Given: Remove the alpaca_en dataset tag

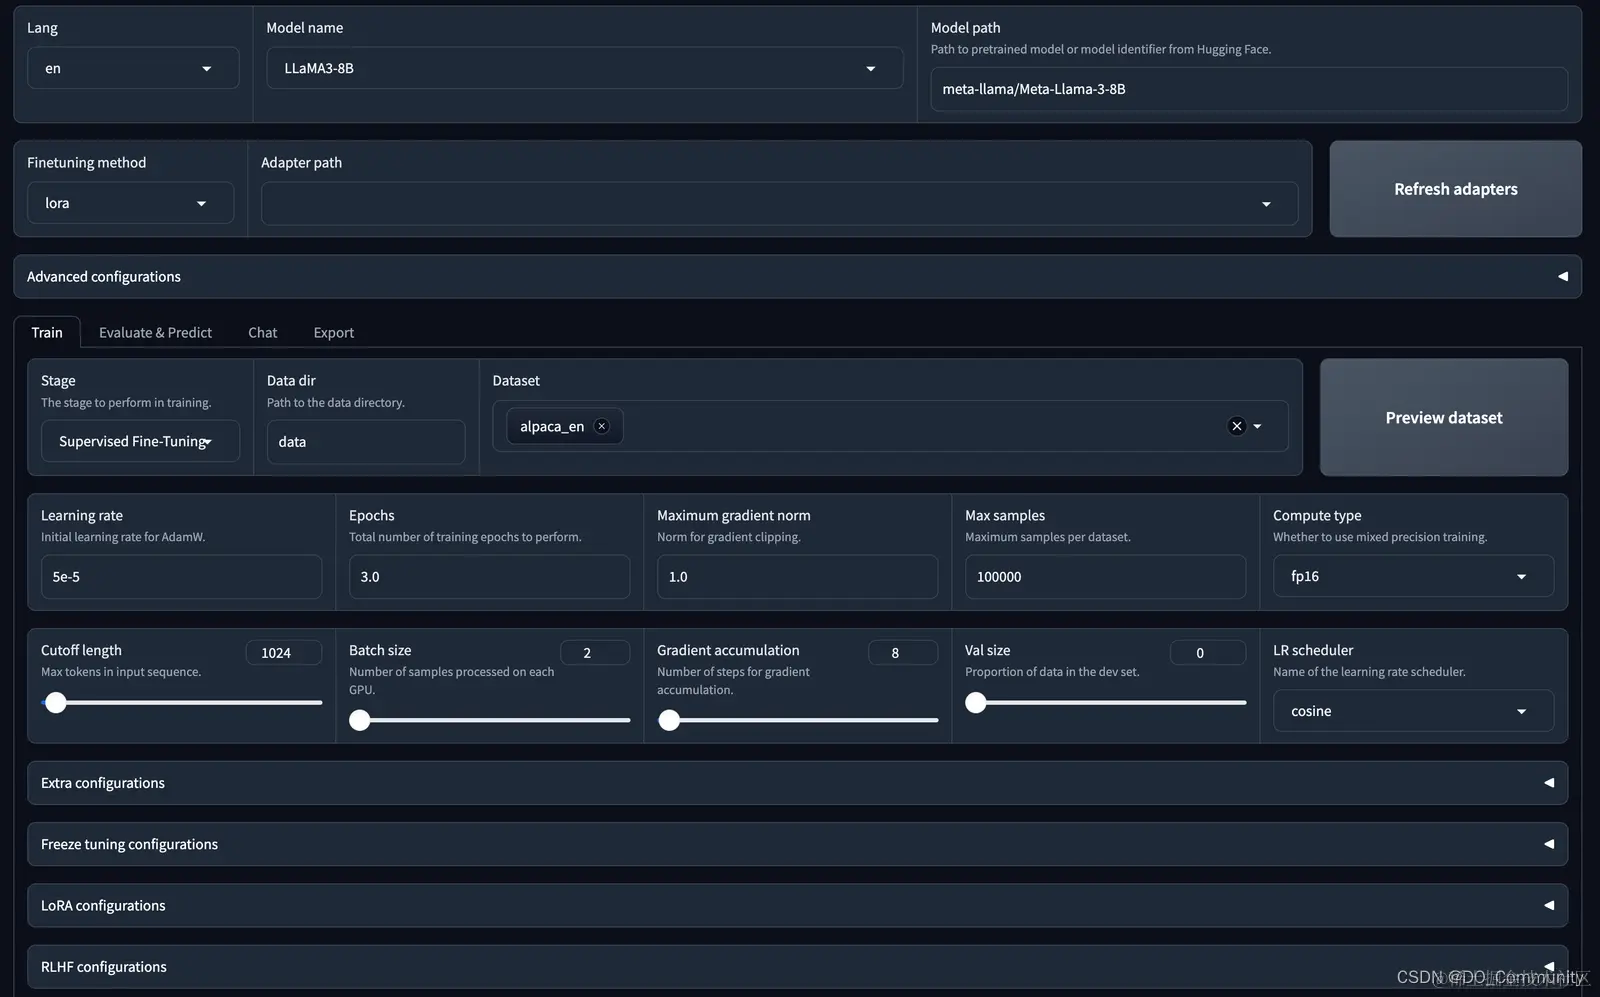Looking at the screenshot, I should point(601,426).
